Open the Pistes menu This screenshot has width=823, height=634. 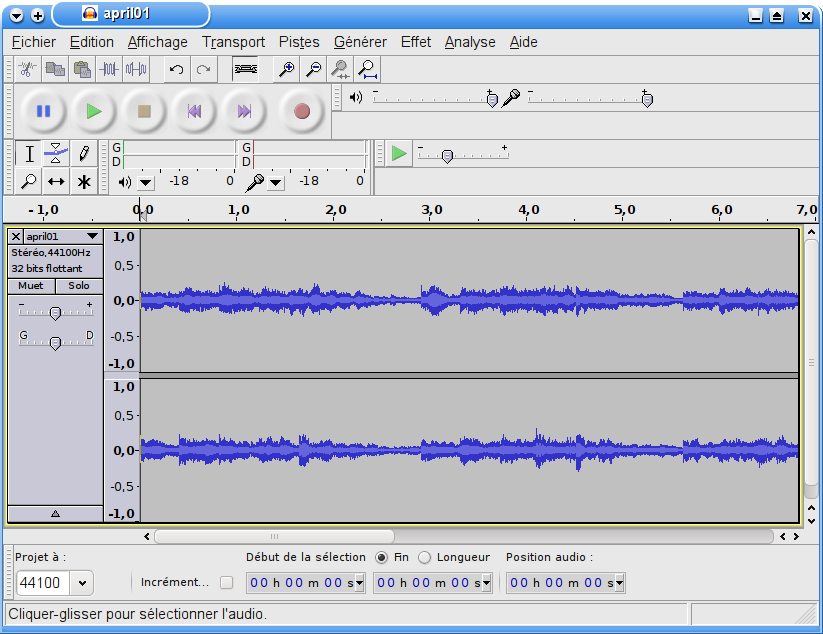(299, 42)
